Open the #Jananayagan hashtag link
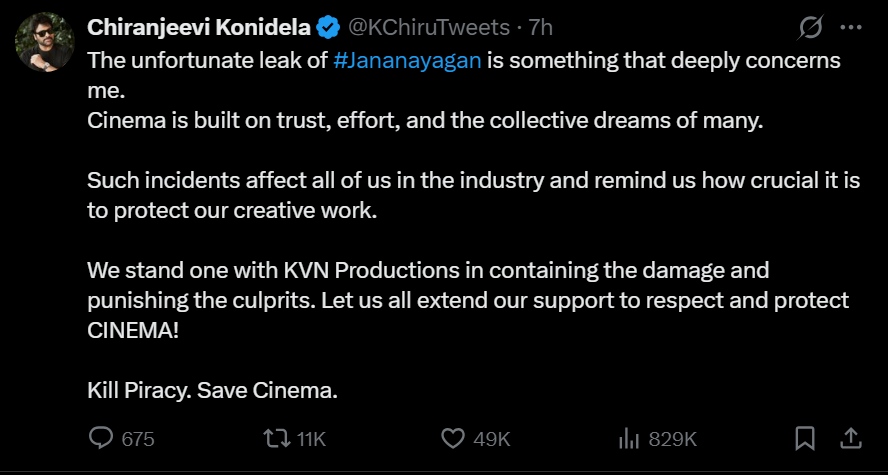 408,60
